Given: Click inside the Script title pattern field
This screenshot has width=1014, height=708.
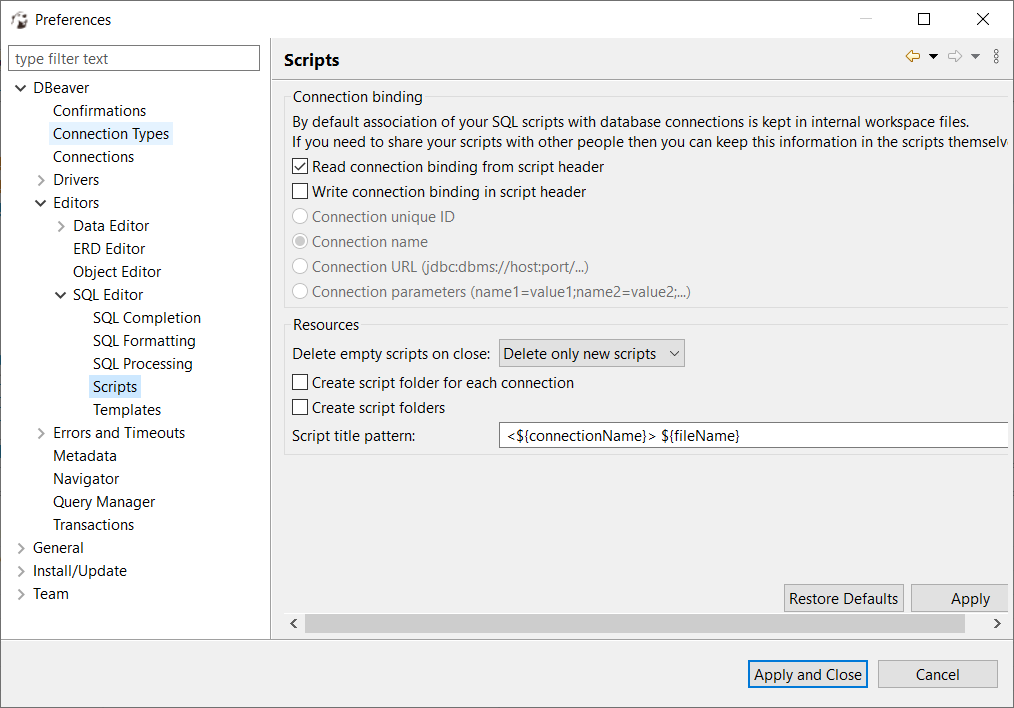Looking at the screenshot, I should click(700, 434).
